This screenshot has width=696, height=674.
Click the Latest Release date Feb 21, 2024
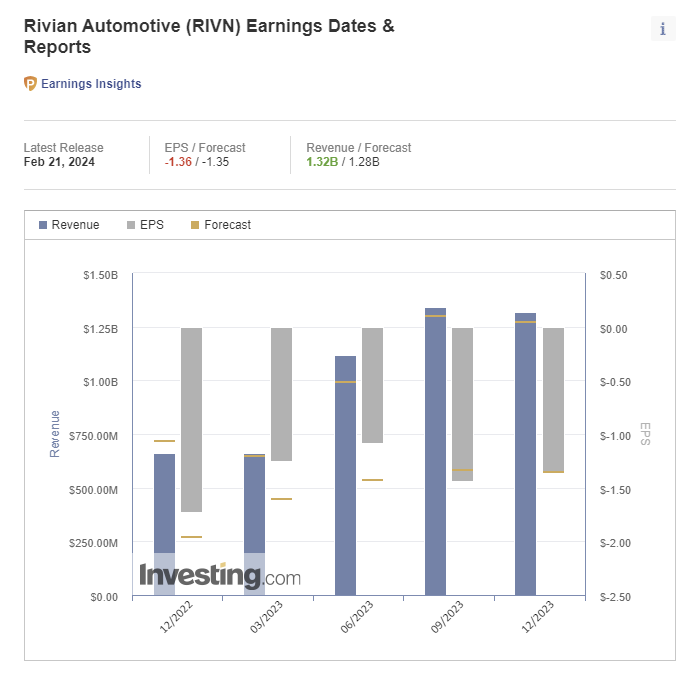[59, 162]
